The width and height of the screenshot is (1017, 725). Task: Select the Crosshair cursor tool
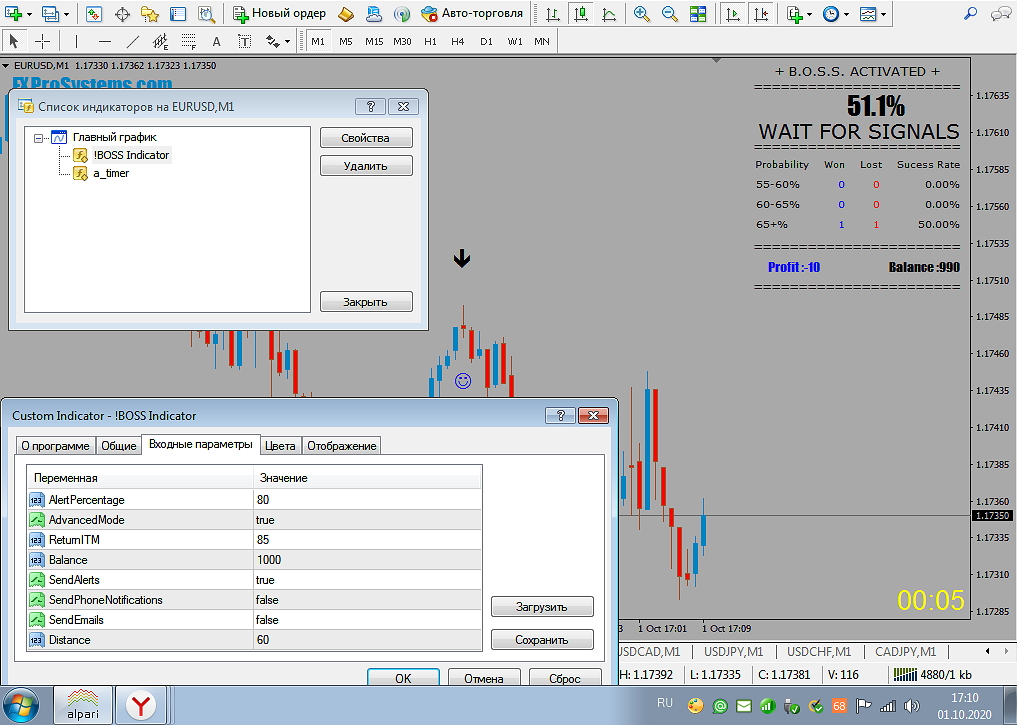click(x=42, y=42)
